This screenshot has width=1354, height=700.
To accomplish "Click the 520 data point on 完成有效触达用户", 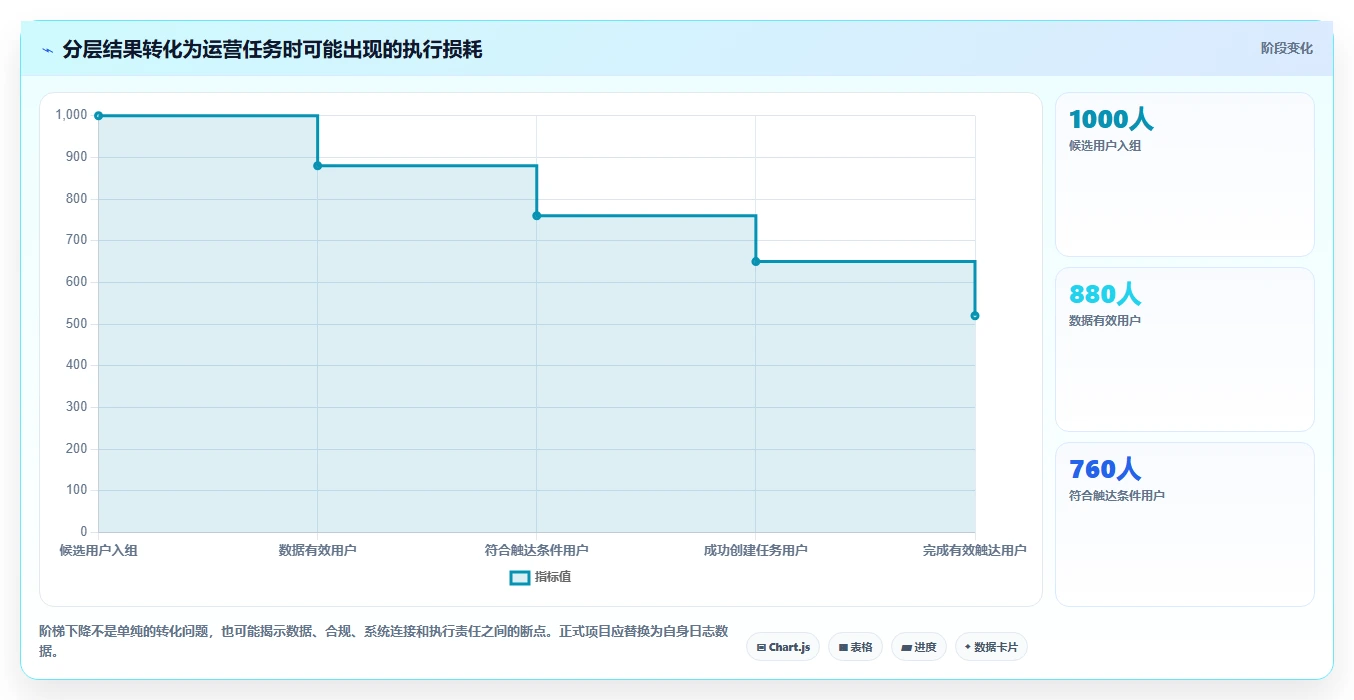I will [975, 316].
